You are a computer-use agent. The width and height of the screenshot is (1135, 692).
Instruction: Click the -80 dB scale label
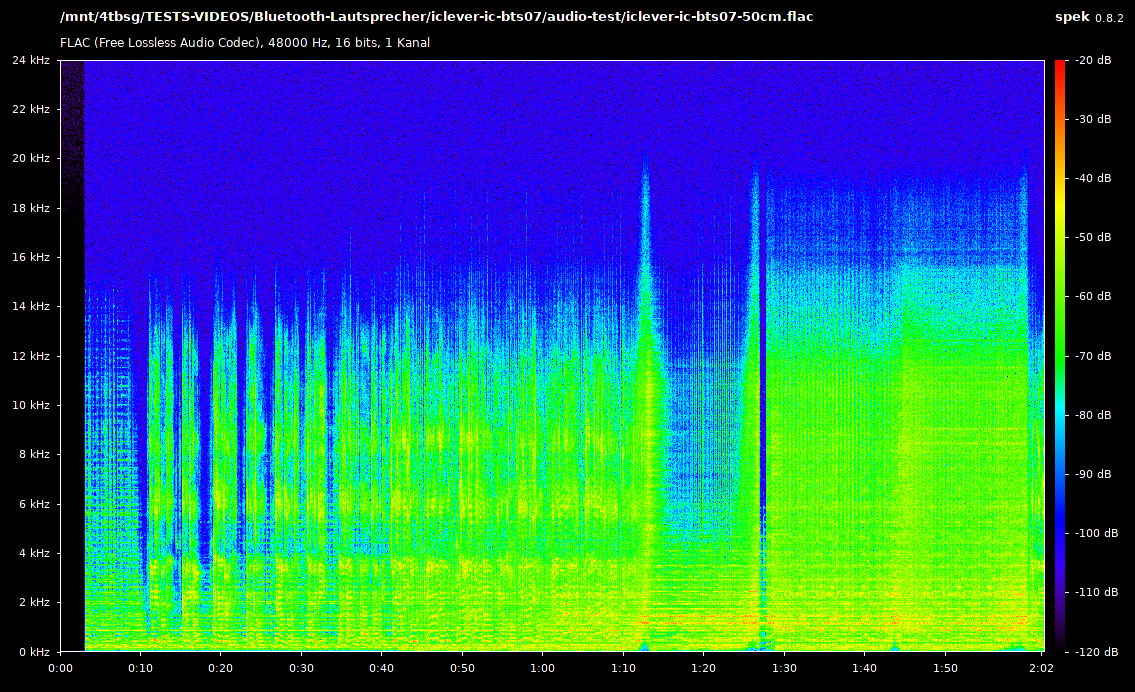tap(1094, 415)
